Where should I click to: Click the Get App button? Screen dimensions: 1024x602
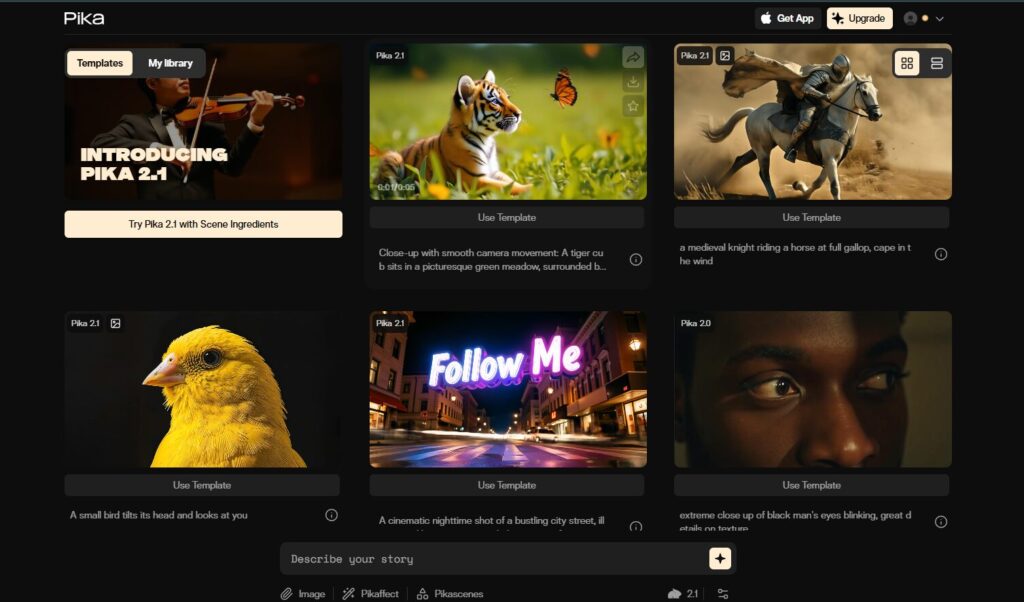pyautogui.click(x=788, y=18)
